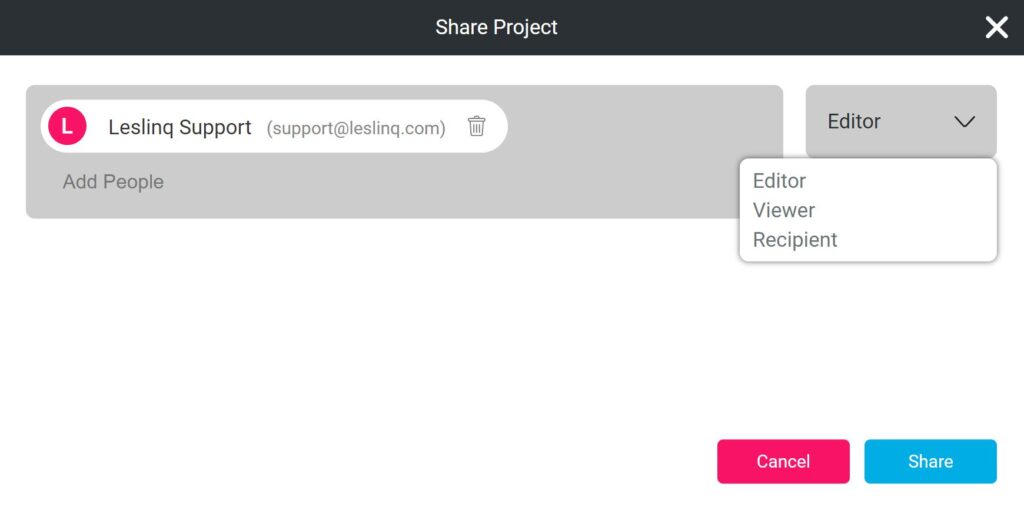Viewport: 1024px width, 510px height.
Task: Close the Share Project dialog with X
Action: [x=996, y=27]
